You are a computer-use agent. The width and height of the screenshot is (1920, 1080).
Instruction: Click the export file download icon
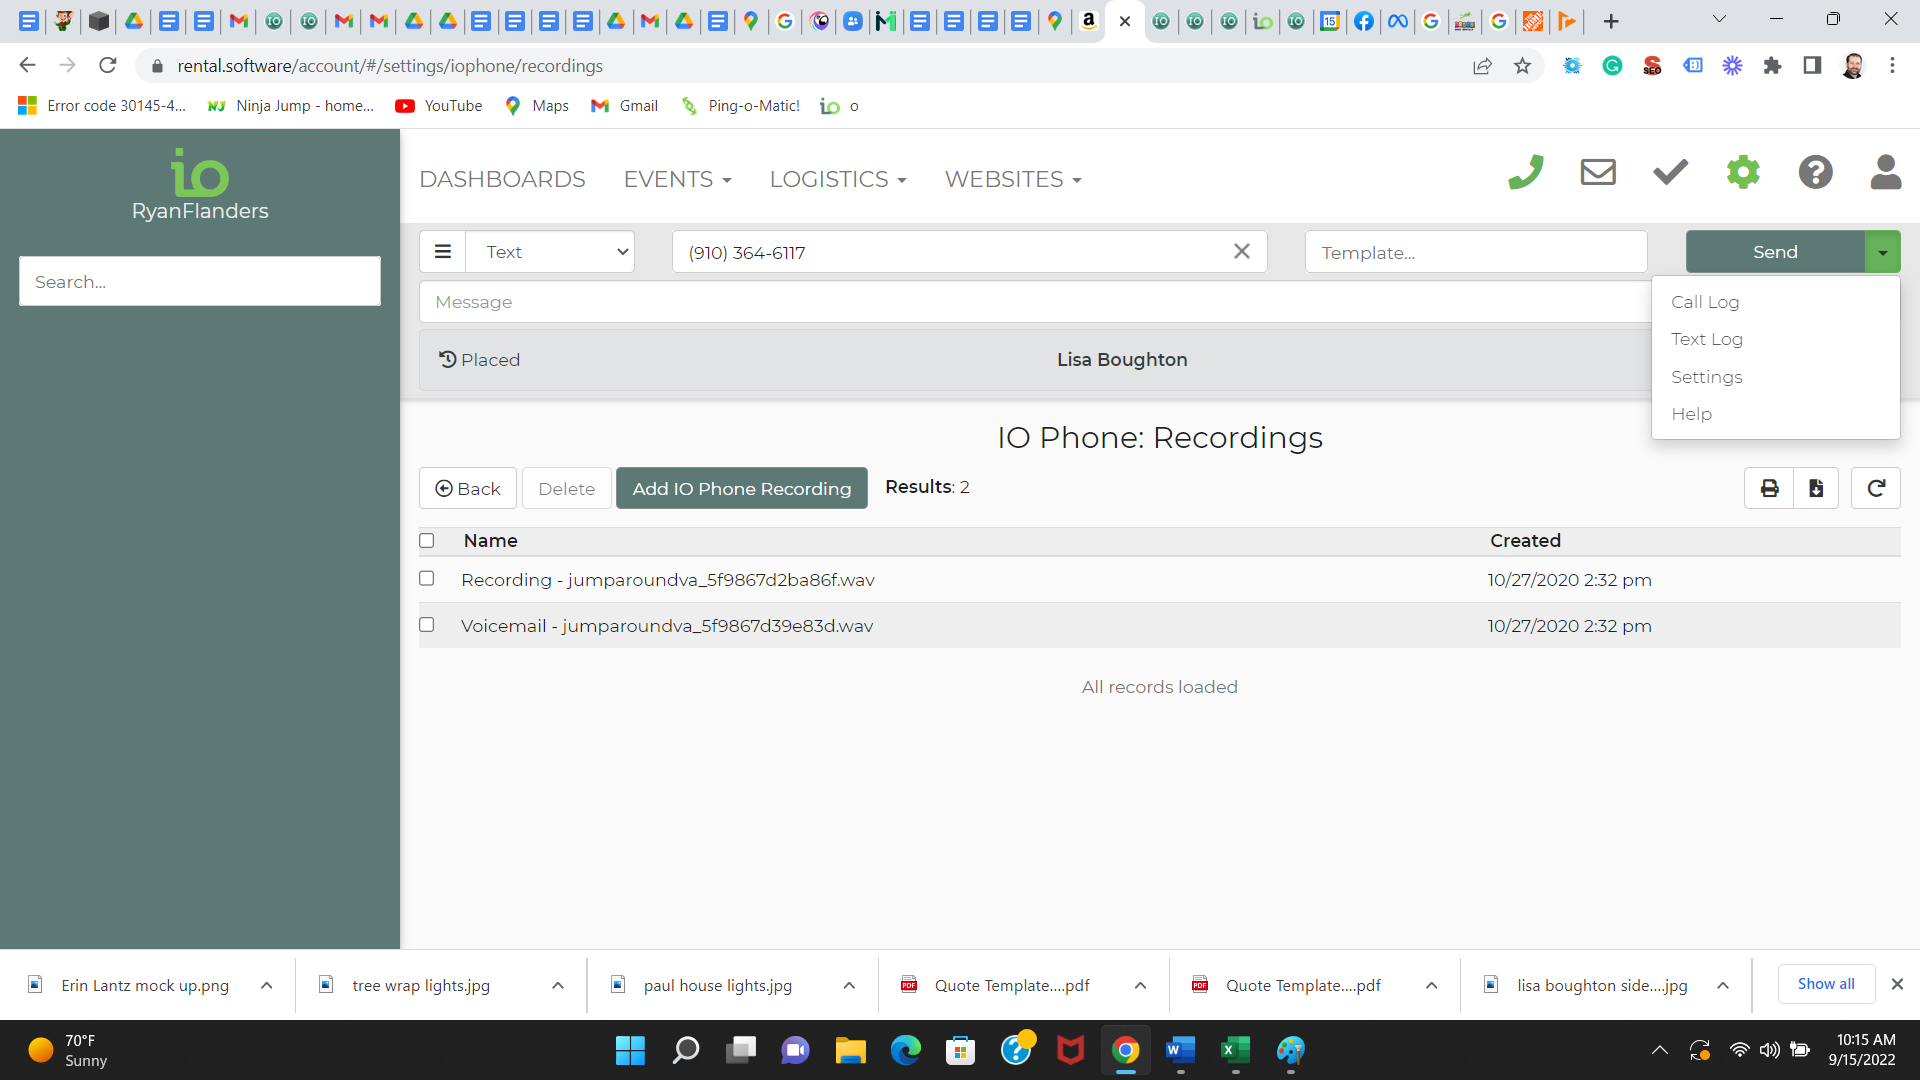click(x=1816, y=488)
